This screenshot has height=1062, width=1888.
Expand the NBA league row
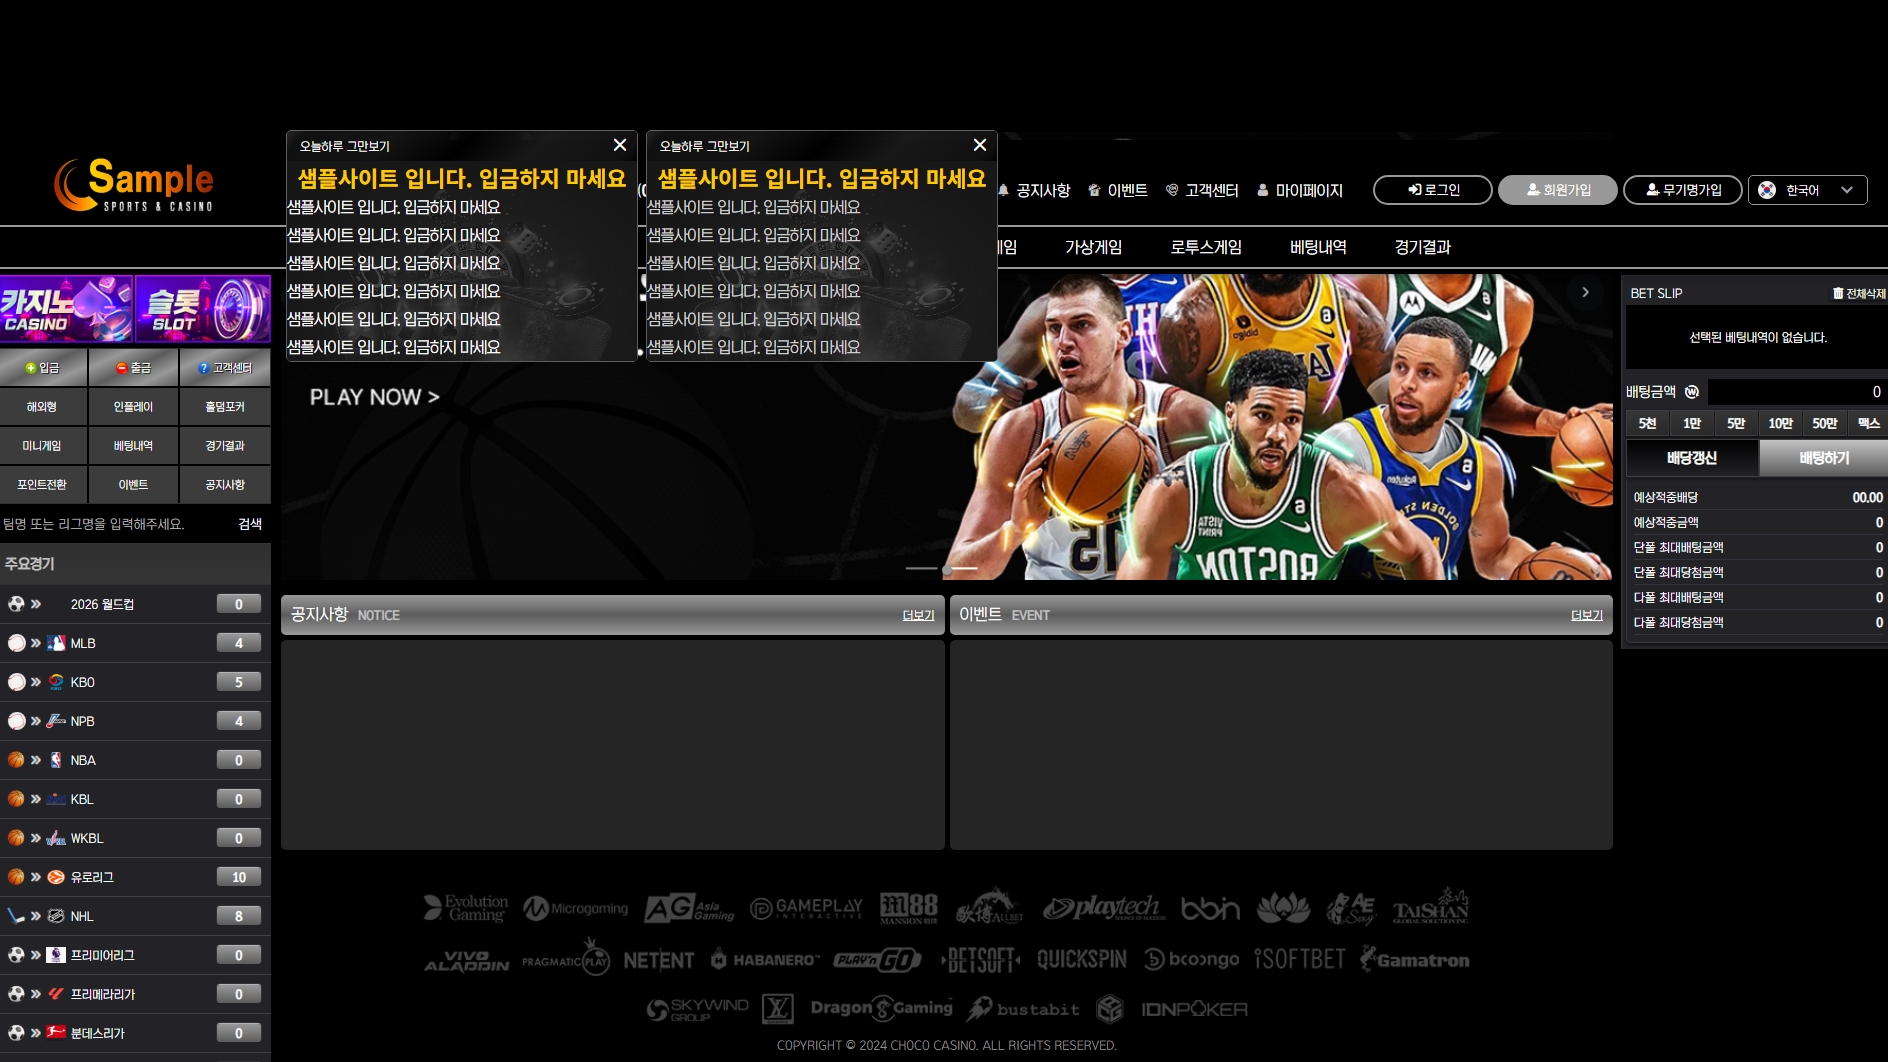pyautogui.click(x=135, y=760)
